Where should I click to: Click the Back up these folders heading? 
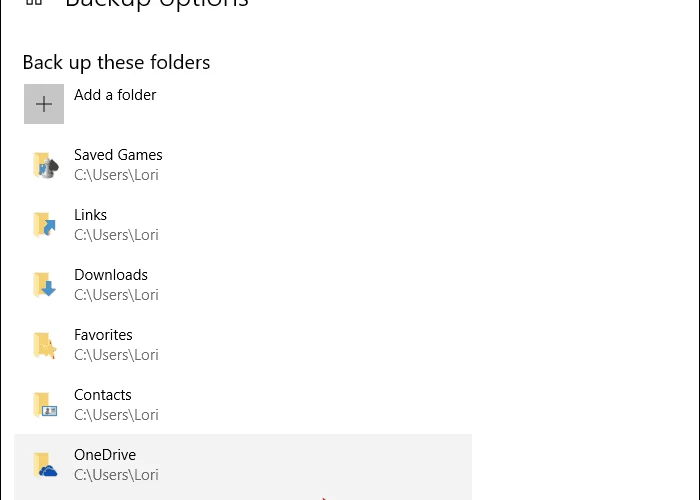tap(117, 62)
